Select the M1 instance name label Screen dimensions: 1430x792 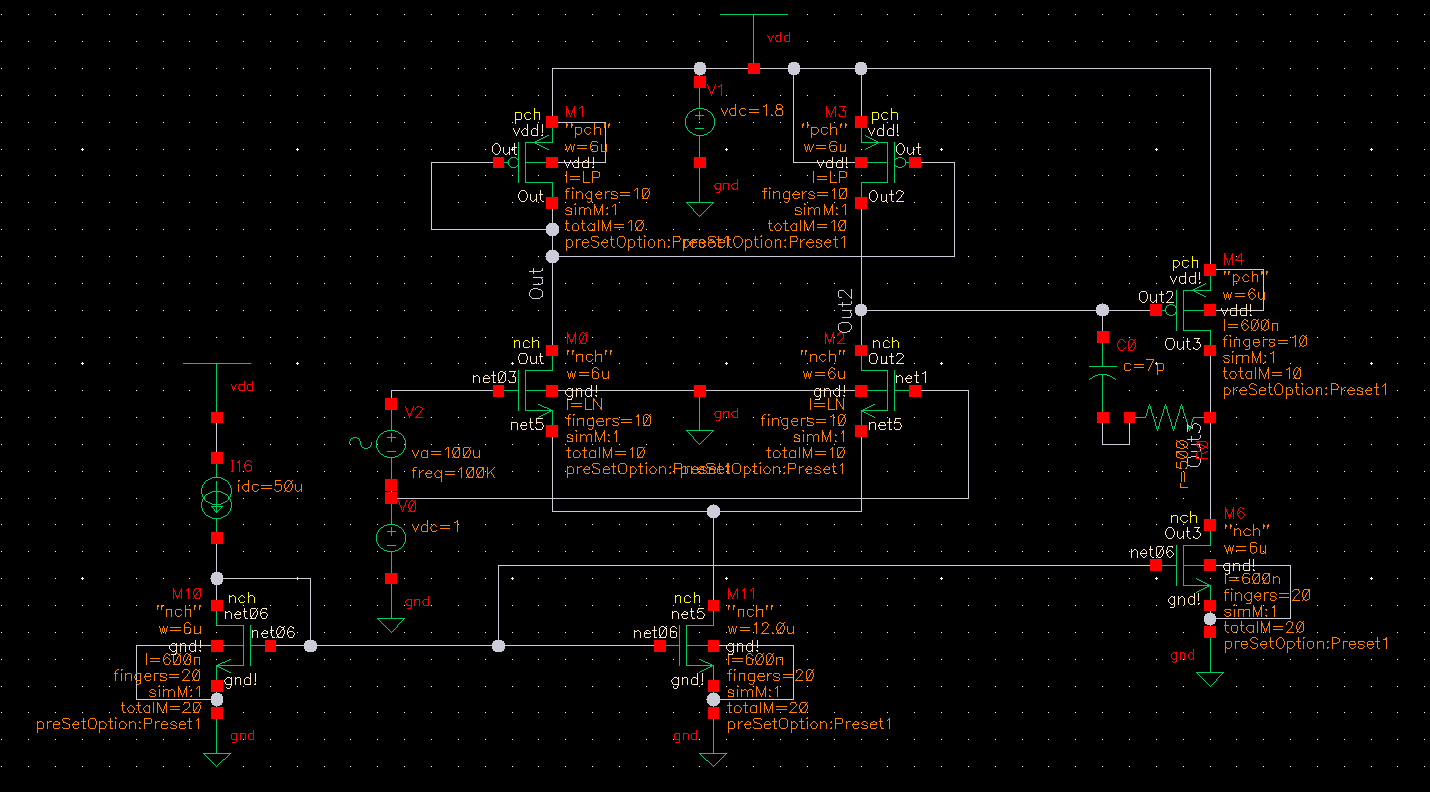pos(576,111)
